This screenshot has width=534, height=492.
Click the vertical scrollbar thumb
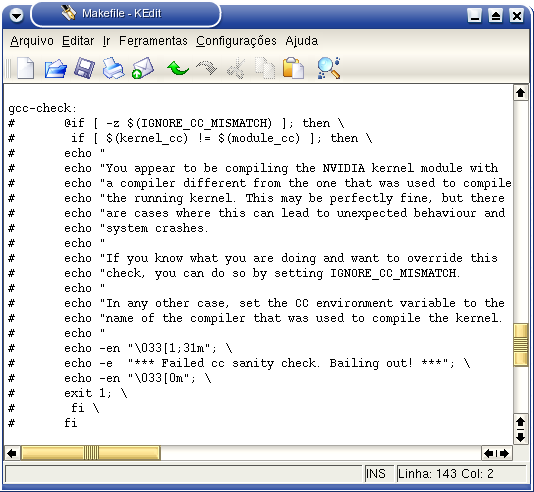pyautogui.click(x=520, y=345)
